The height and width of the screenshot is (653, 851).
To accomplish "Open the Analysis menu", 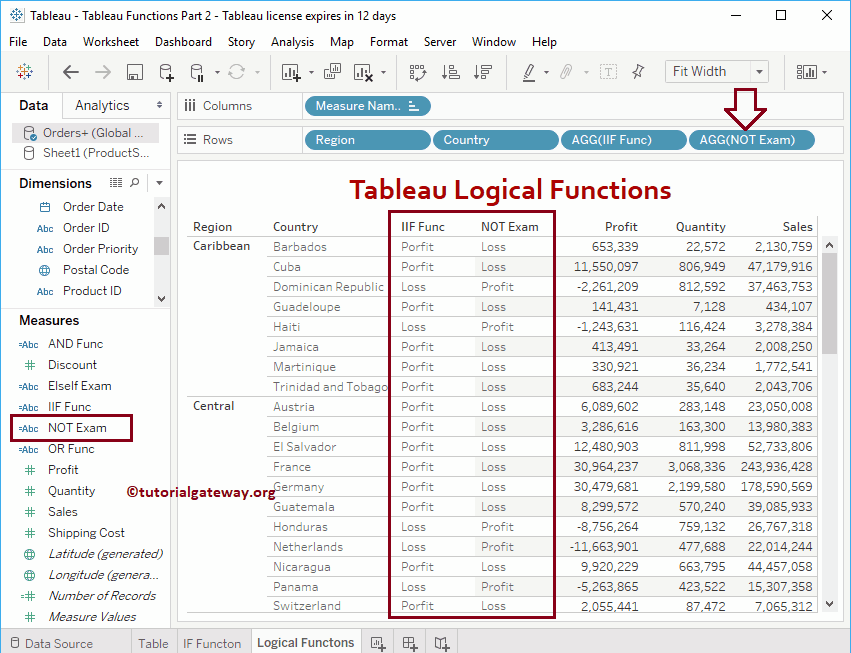I will pos(293,42).
